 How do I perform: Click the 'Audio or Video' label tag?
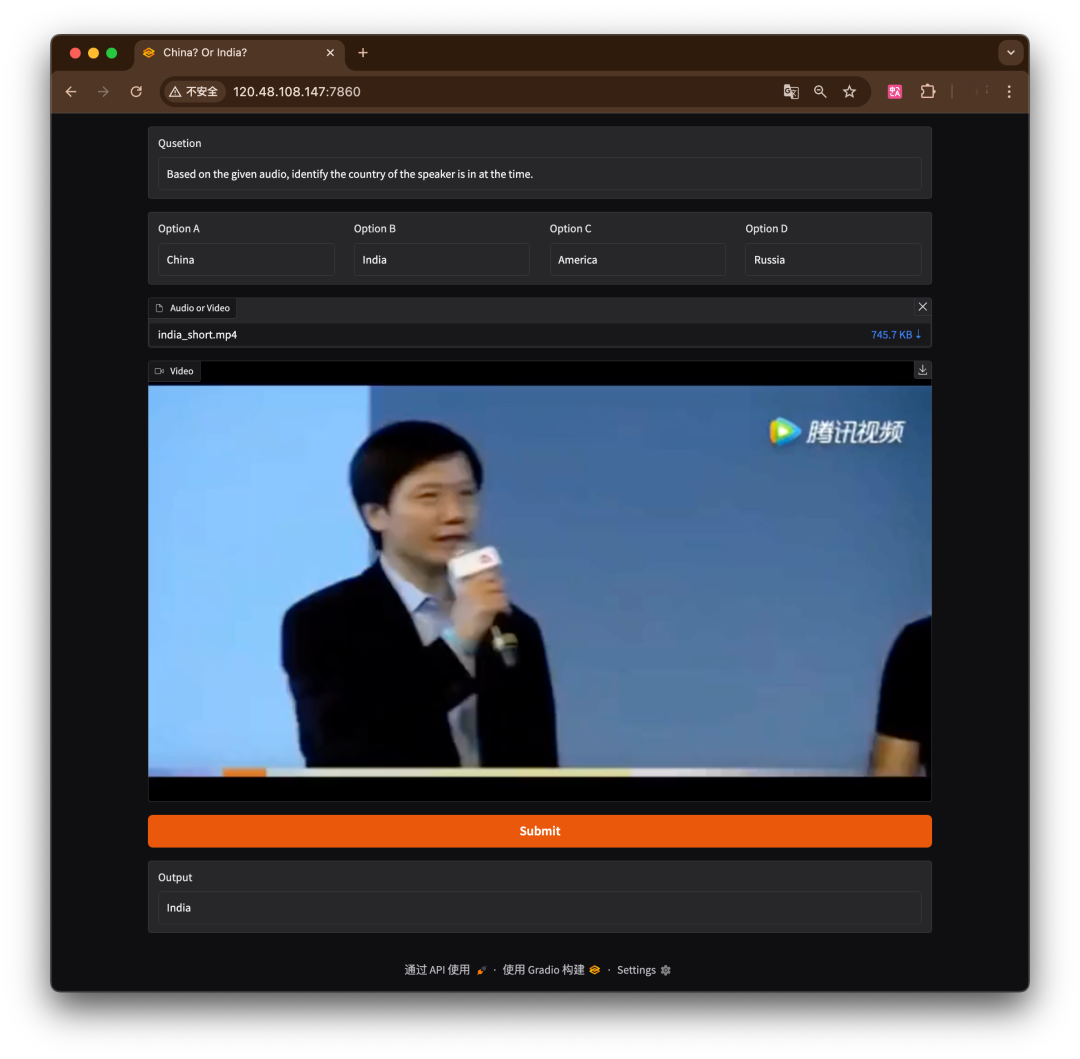pyautogui.click(x=193, y=308)
